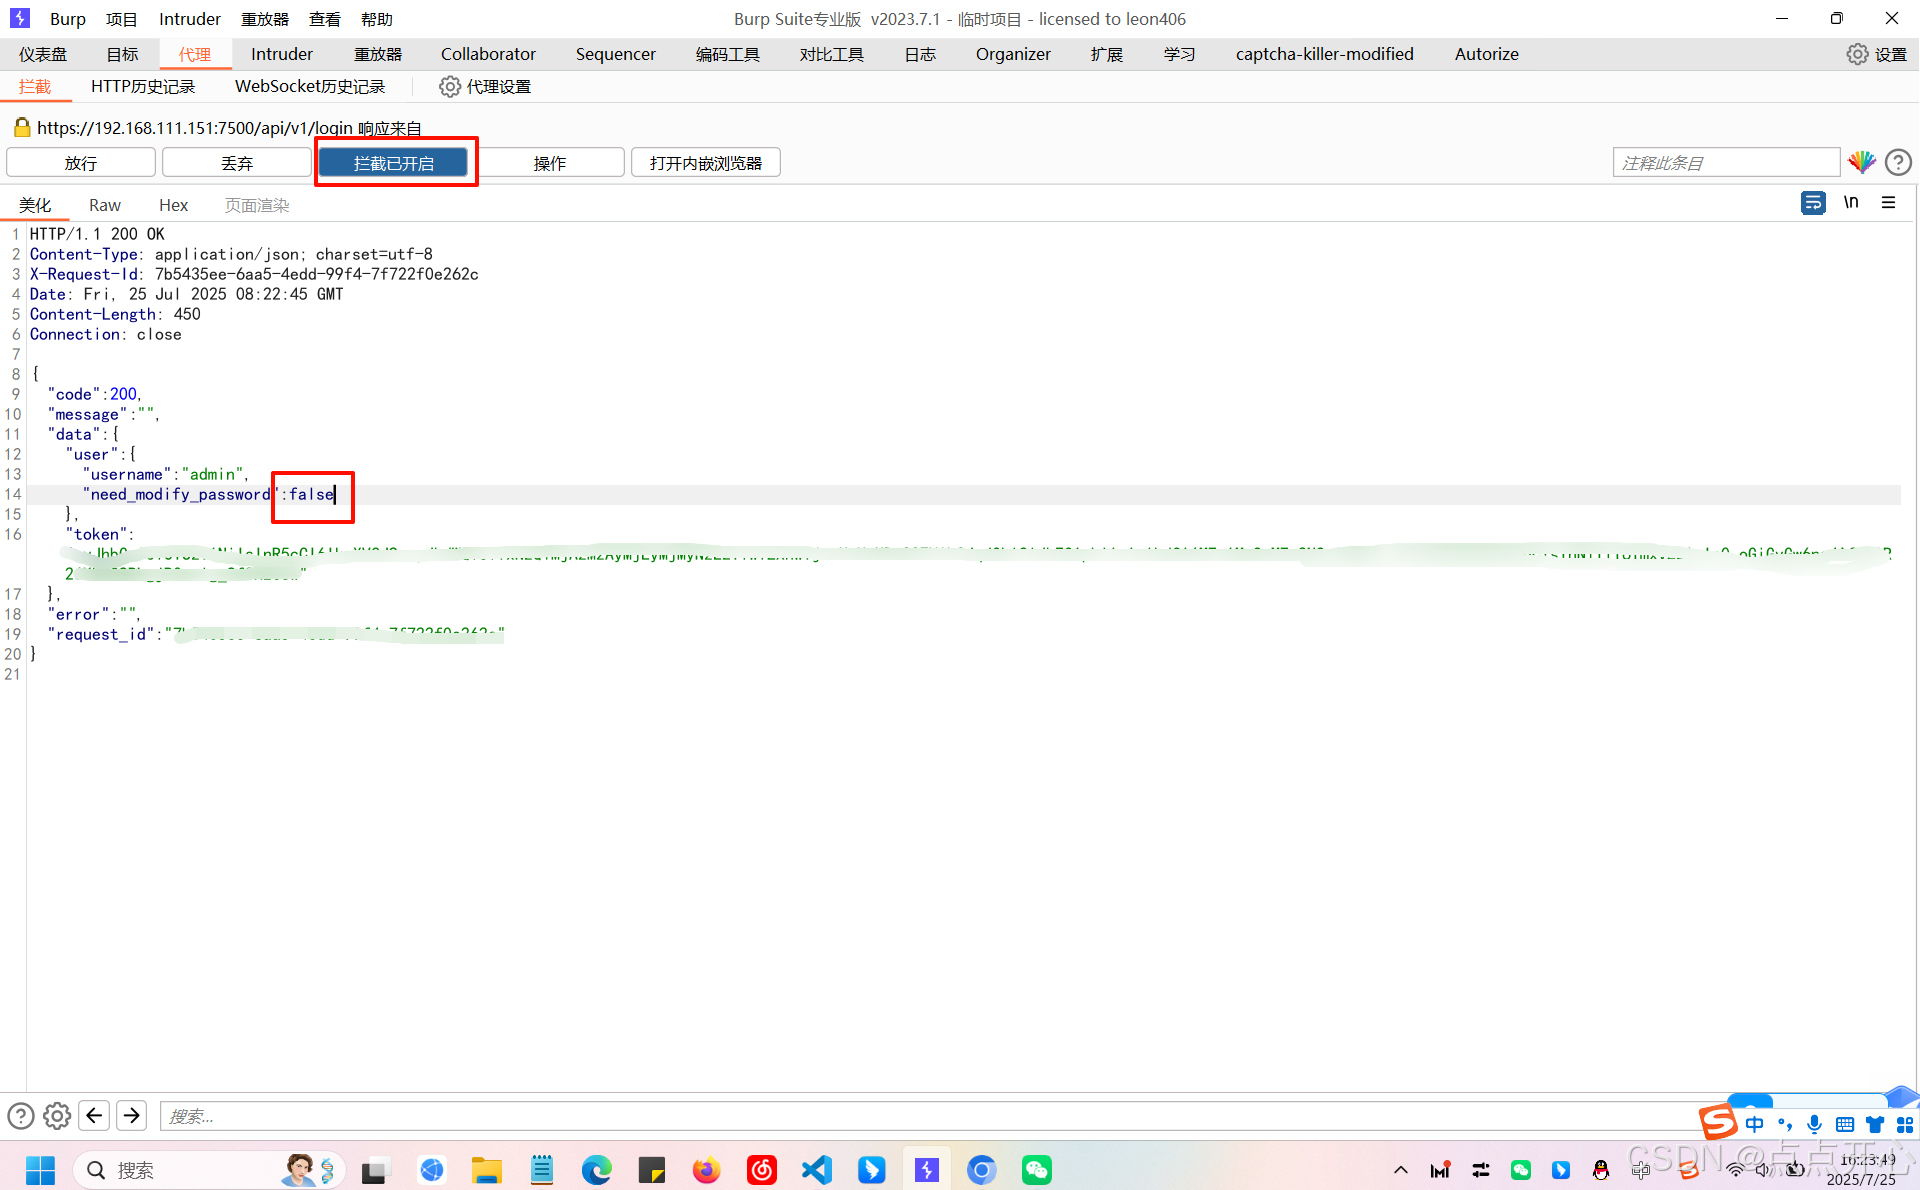The height and width of the screenshot is (1190, 1920).
Task: Click the Burp Suite logo icon
Action: point(20,18)
